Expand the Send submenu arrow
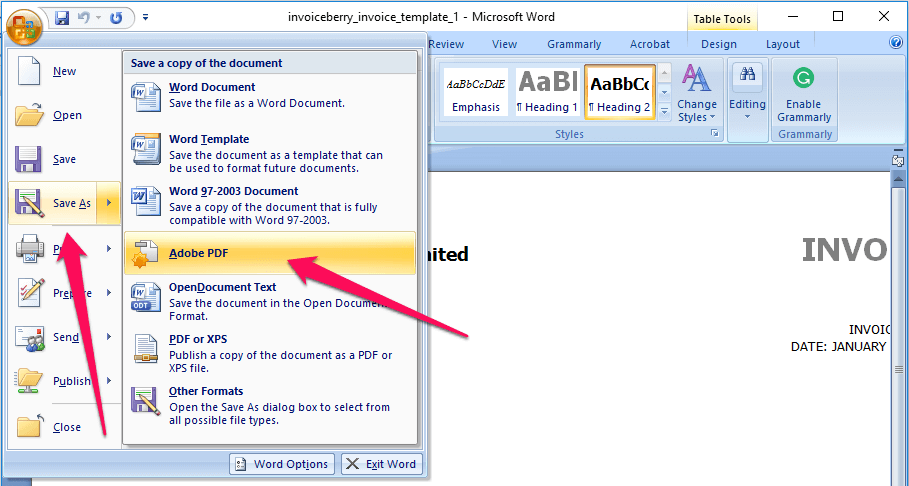909x486 pixels. click(109, 337)
